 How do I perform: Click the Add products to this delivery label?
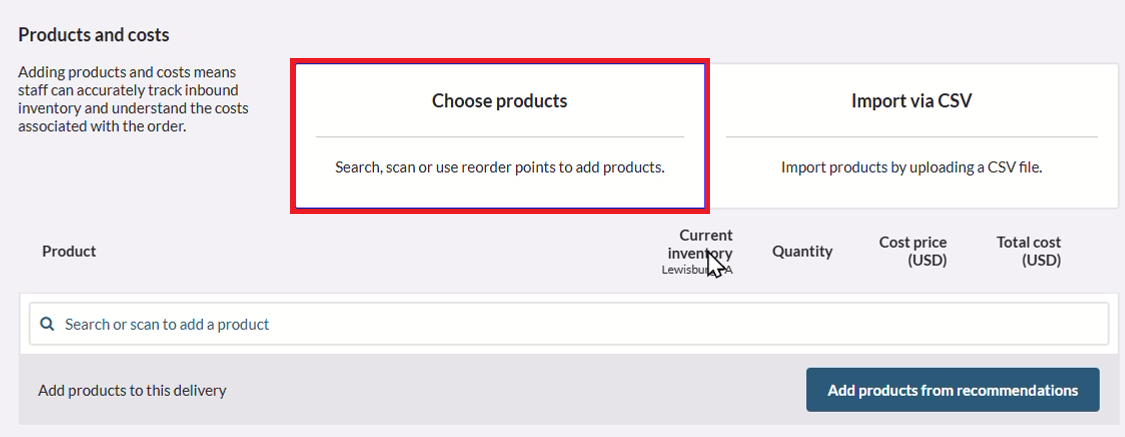click(132, 391)
